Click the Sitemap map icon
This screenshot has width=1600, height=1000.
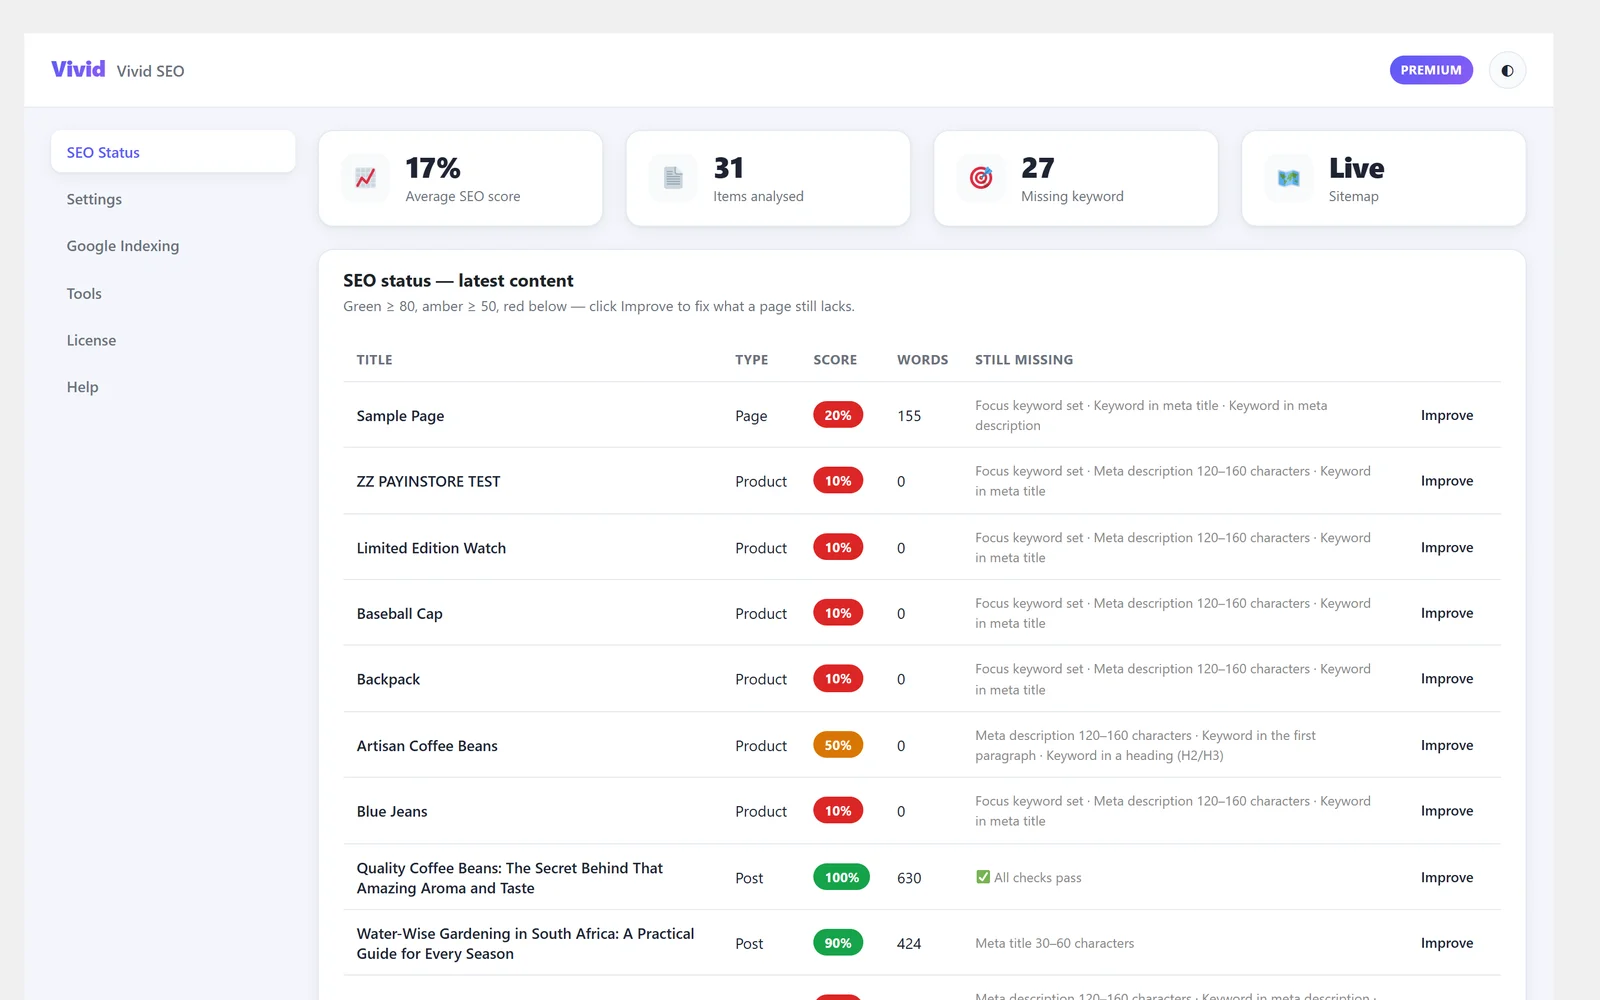[x=1289, y=178]
